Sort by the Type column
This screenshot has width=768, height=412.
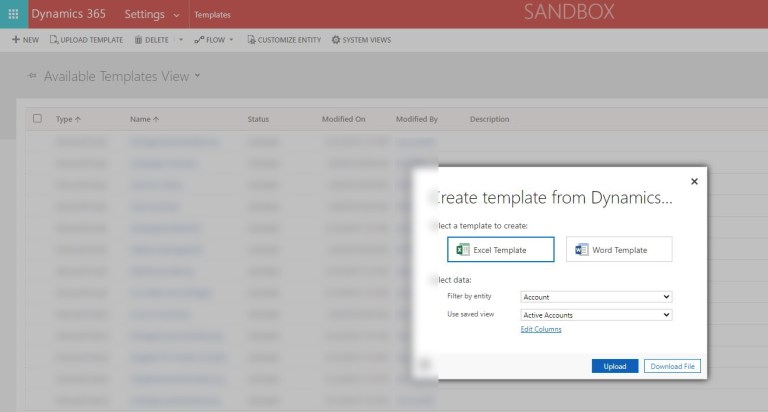68,119
